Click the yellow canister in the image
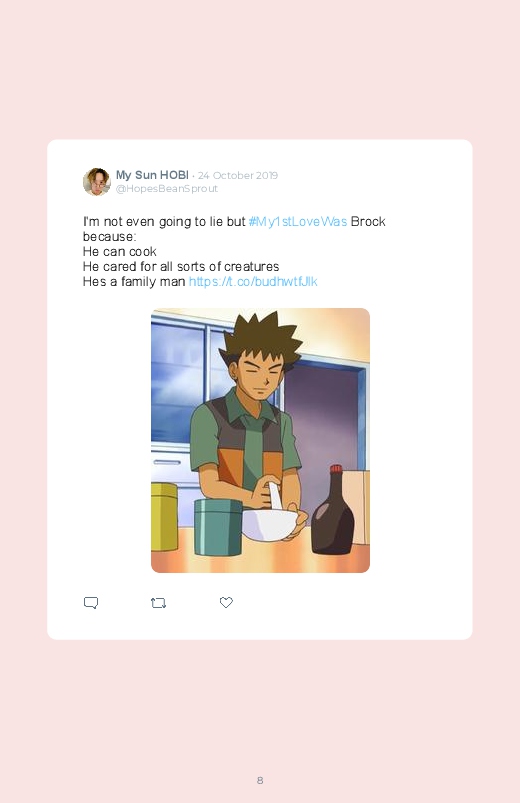The height and width of the screenshot is (803, 520). point(164,517)
